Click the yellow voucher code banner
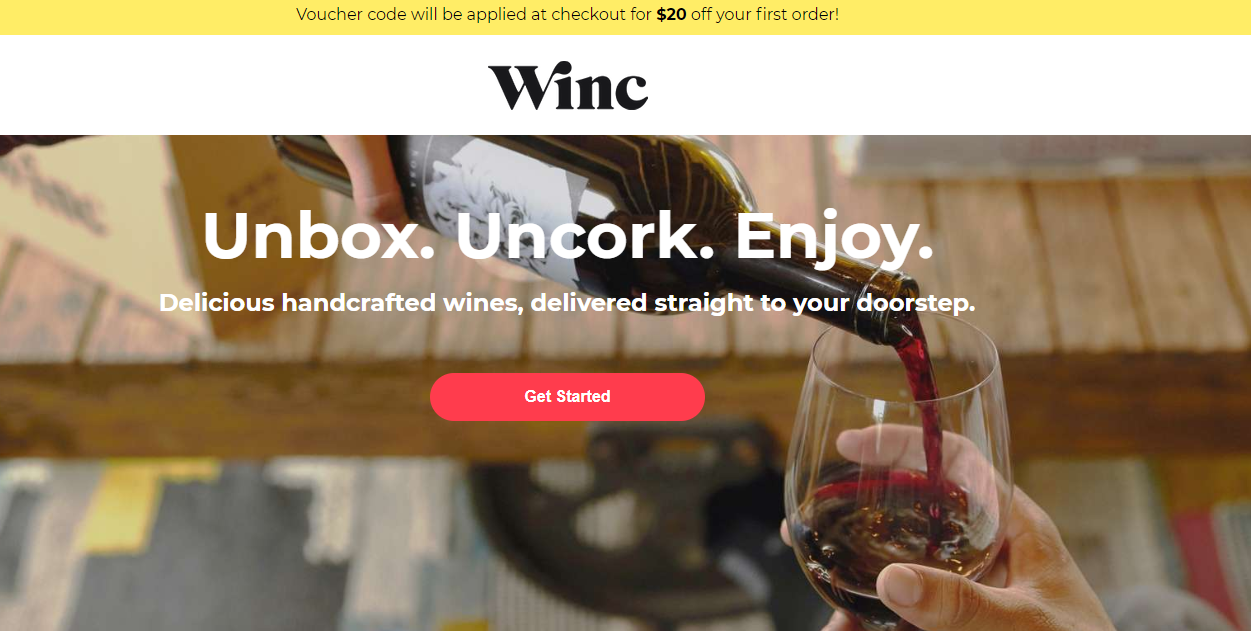Image resolution: width=1251 pixels, height=631 pixels. 625,17
